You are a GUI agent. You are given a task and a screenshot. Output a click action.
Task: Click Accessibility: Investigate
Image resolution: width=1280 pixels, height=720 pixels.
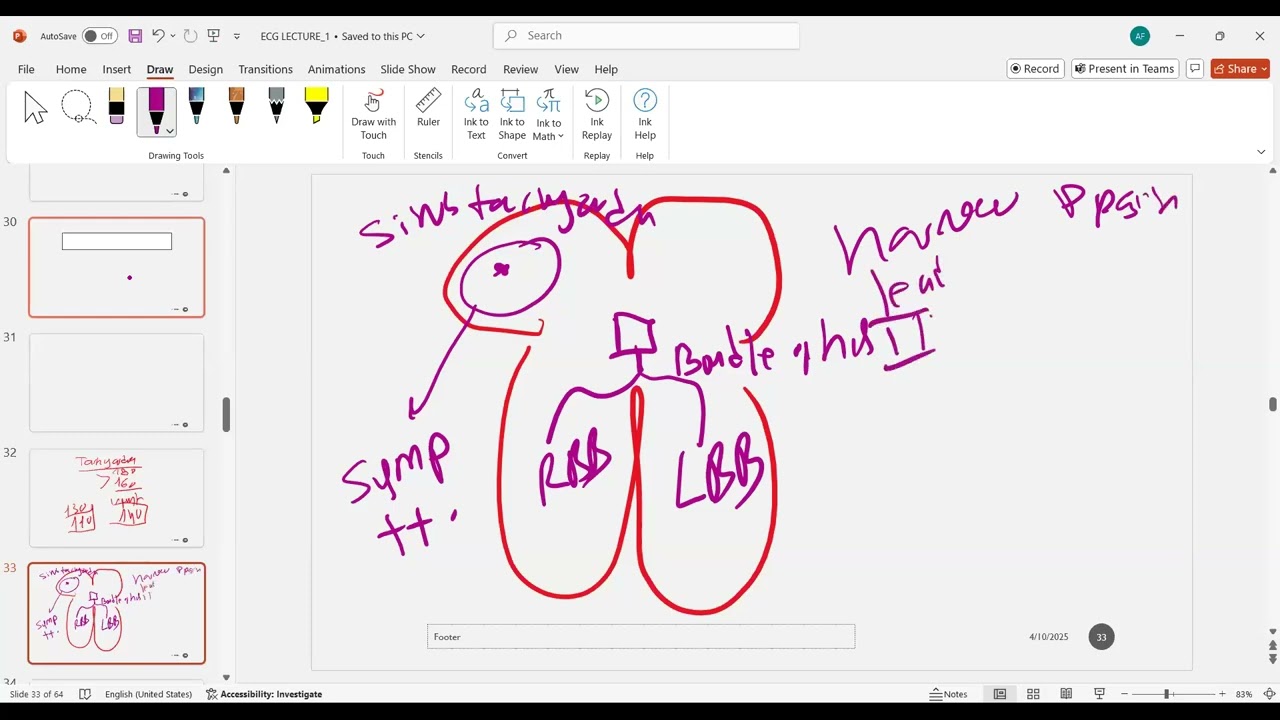tap(264, 694)
